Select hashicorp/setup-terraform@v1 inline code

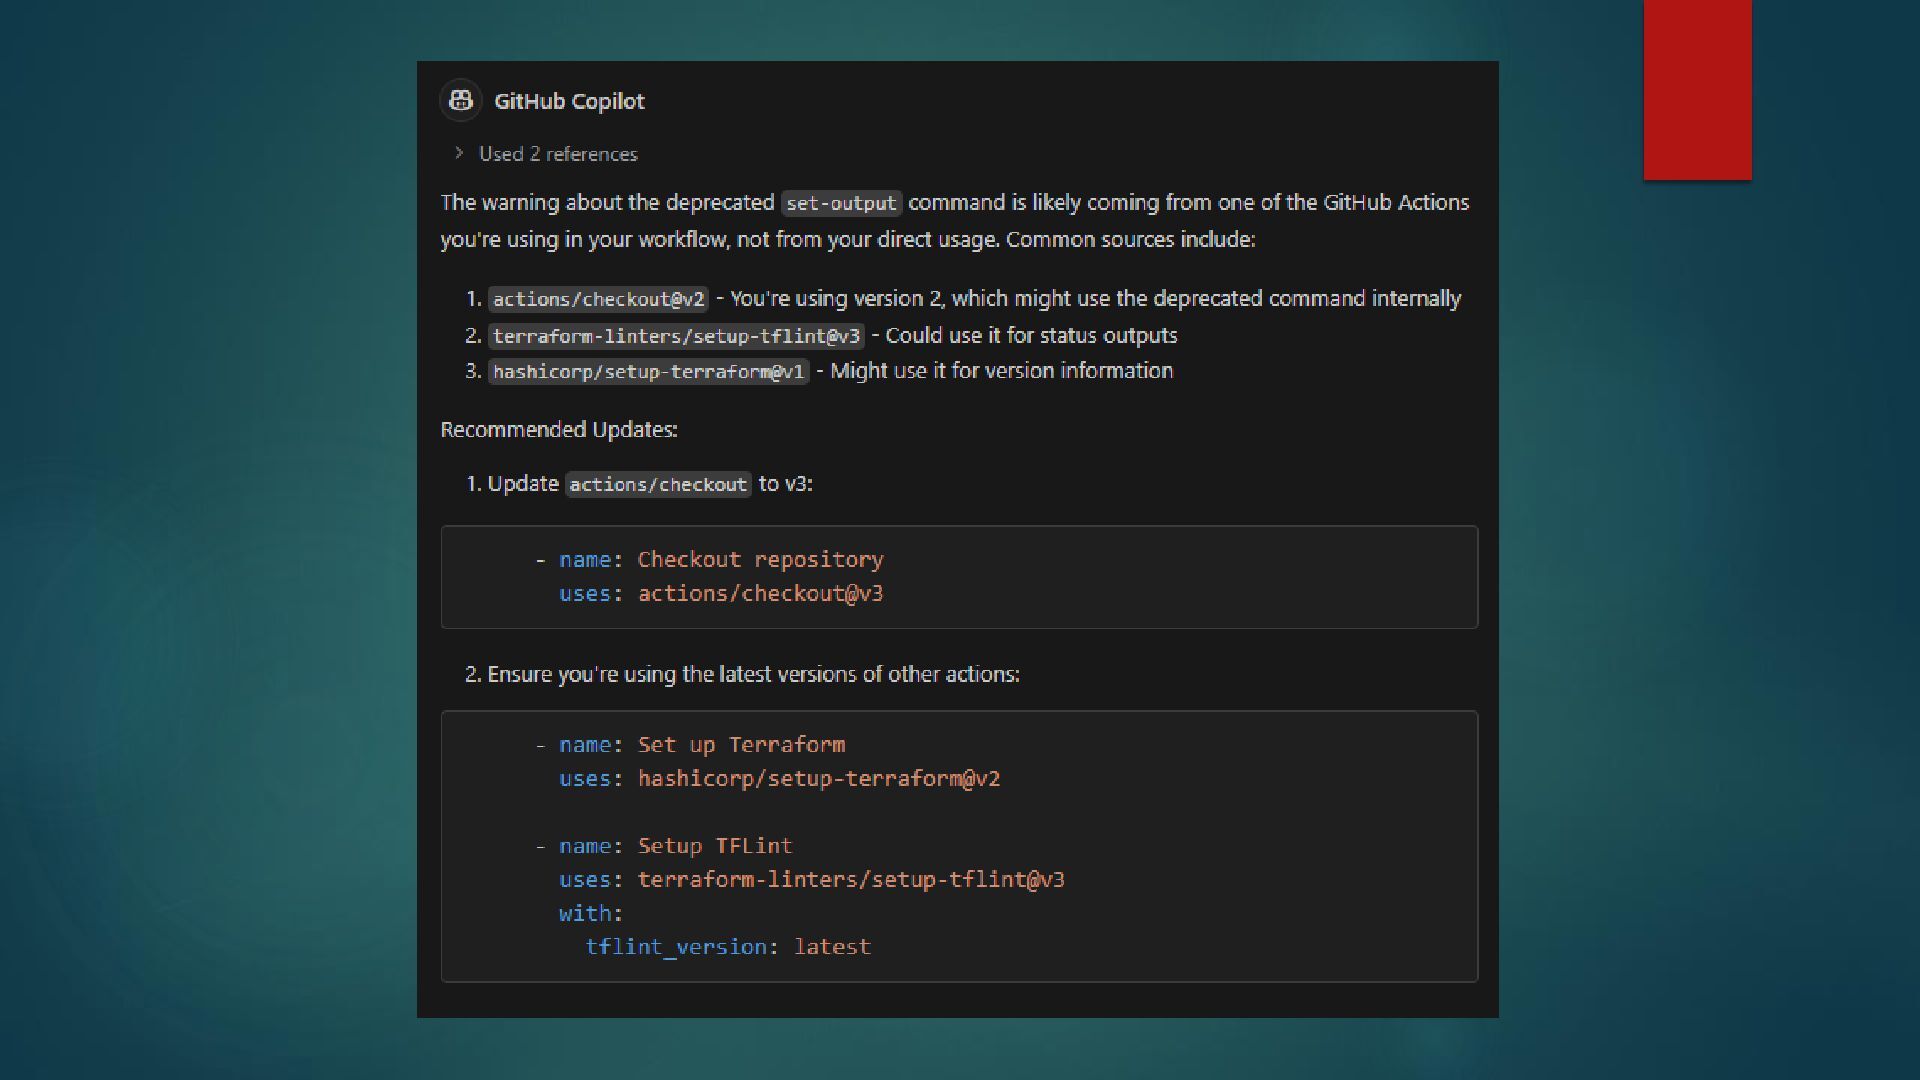[648, 372]
